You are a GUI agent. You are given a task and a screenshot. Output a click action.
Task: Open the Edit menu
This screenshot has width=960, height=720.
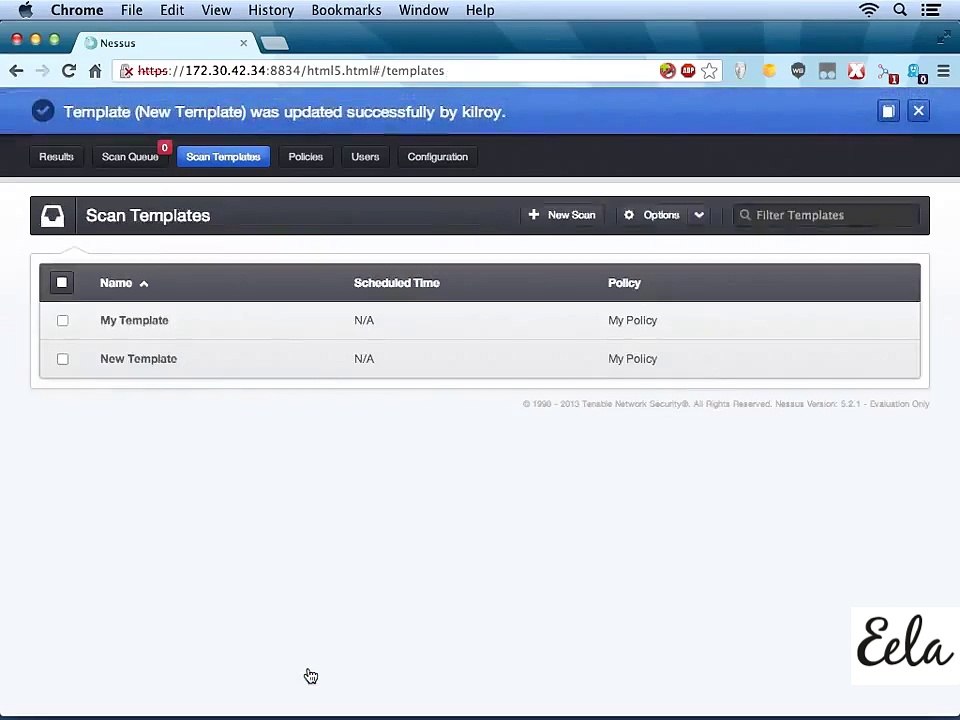[x=172, y=10]
